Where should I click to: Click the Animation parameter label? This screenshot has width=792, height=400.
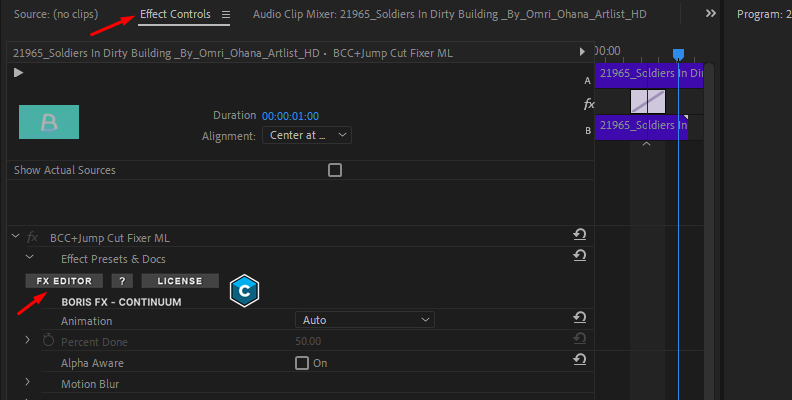[x=86, y=321]
